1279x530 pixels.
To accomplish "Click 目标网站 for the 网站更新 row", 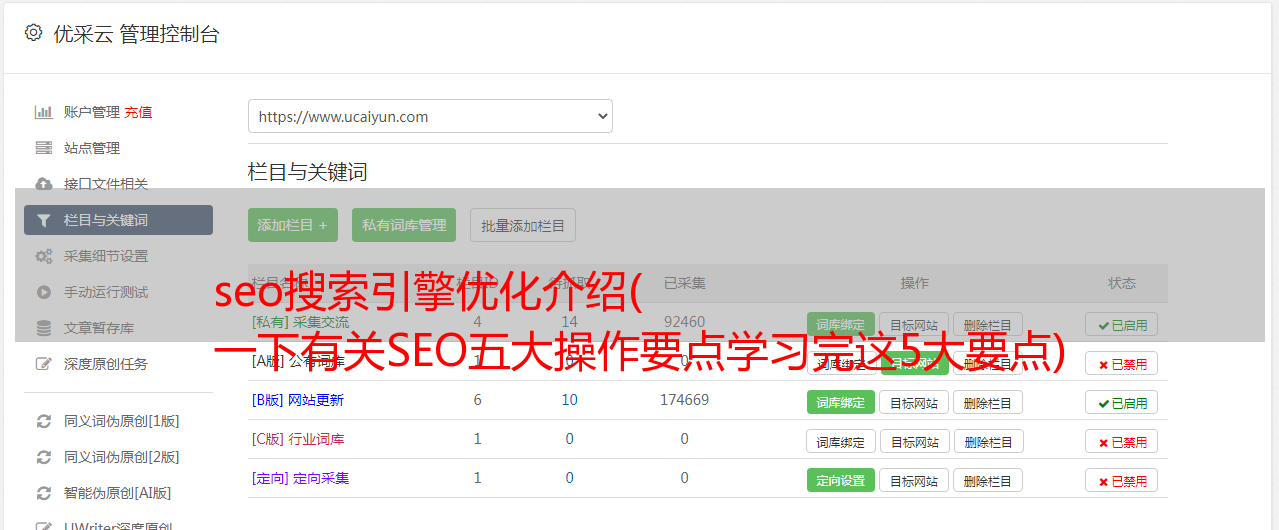I will [x=914, y=402].
